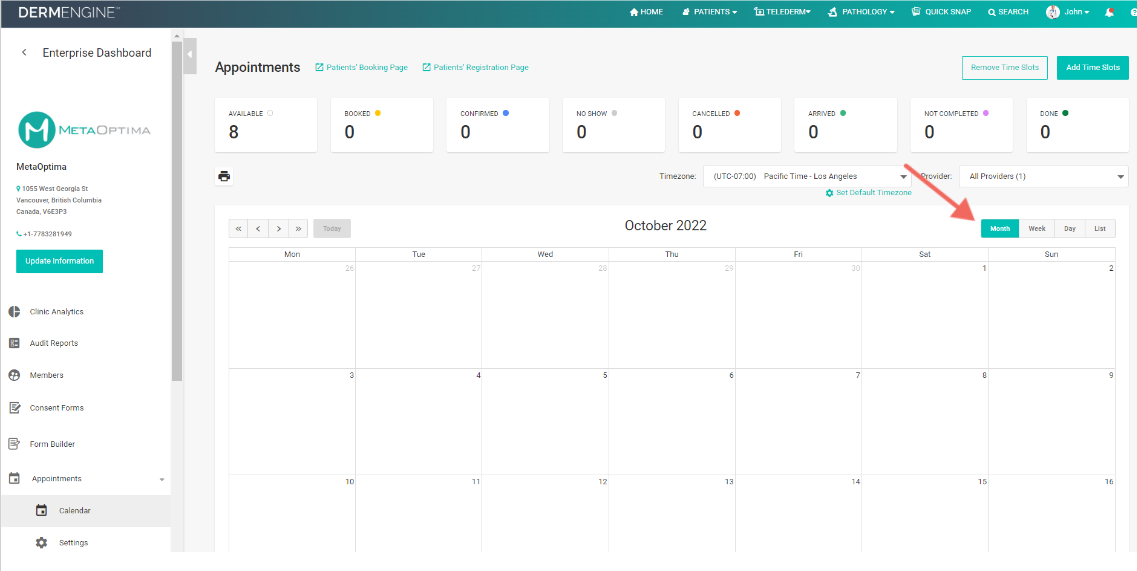
Task: Open Pathology dropdown menu
Action: [861, 12]
